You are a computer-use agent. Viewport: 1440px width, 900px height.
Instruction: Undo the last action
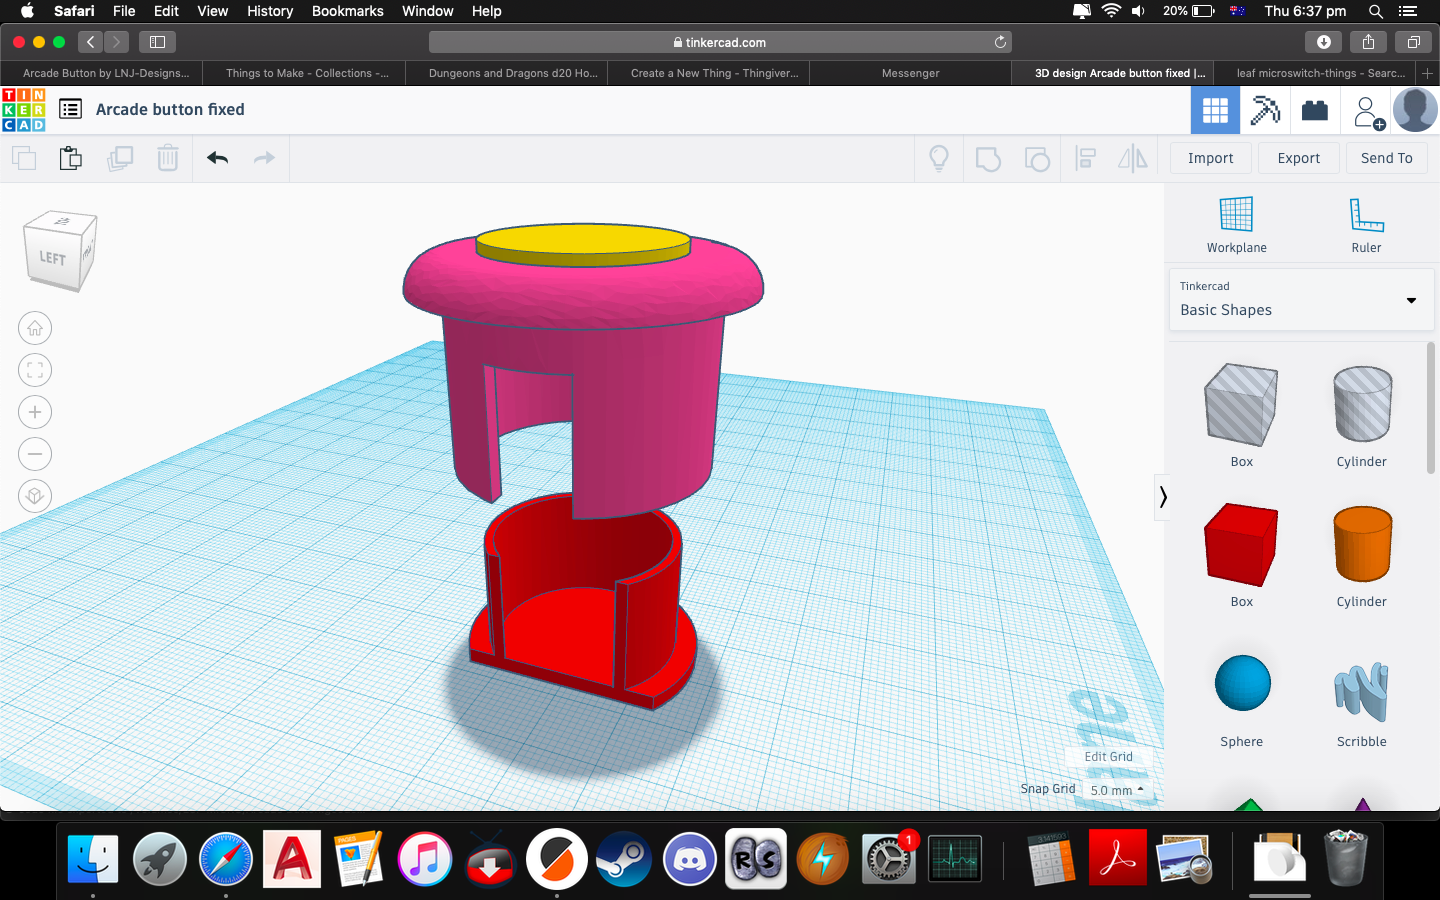[x=217, y=158]
